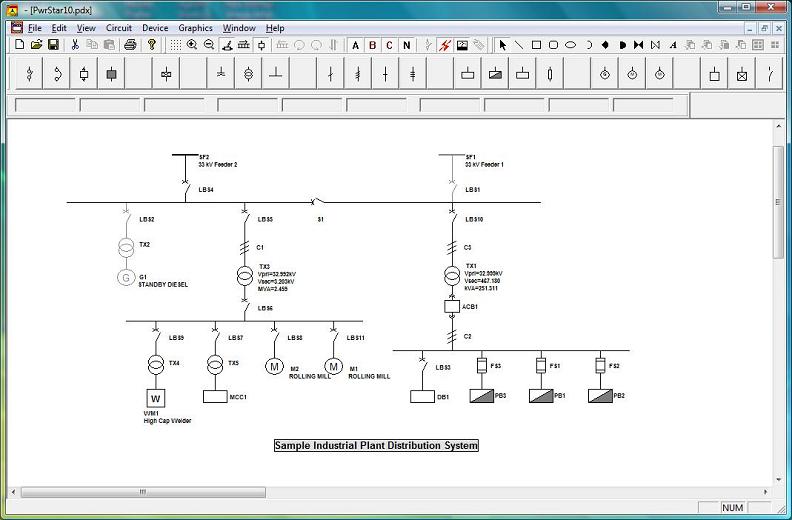Pick the curved link device symbol
The width and height of the screenshot is (792, 520).
[x=57, y=74]
